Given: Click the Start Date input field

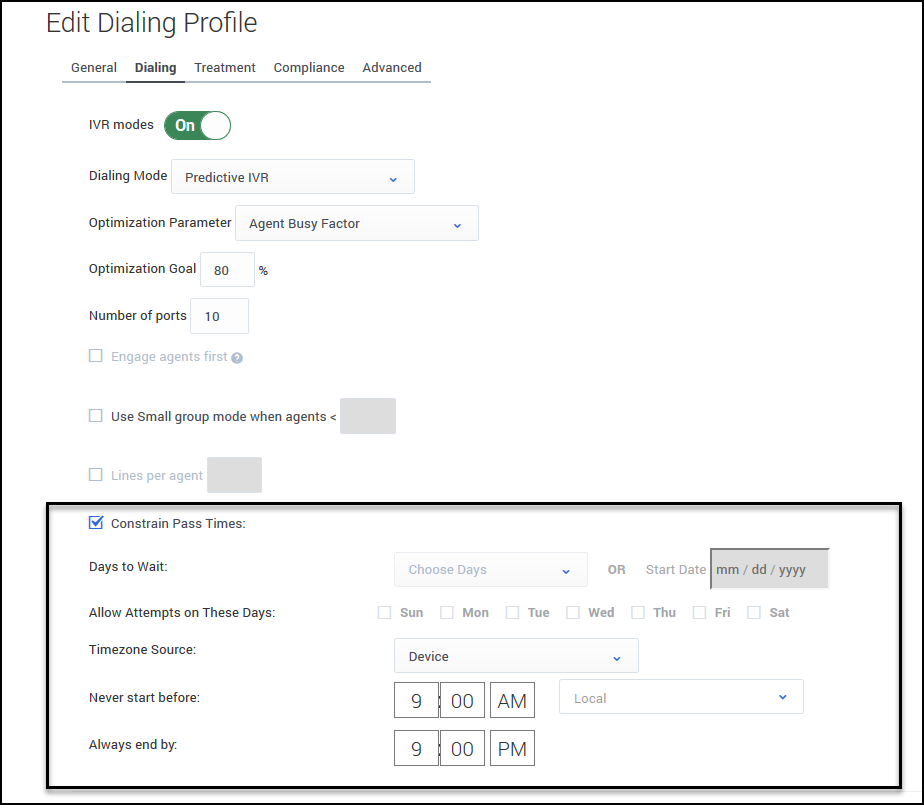Looking at the screenshot, I should 769,570.
